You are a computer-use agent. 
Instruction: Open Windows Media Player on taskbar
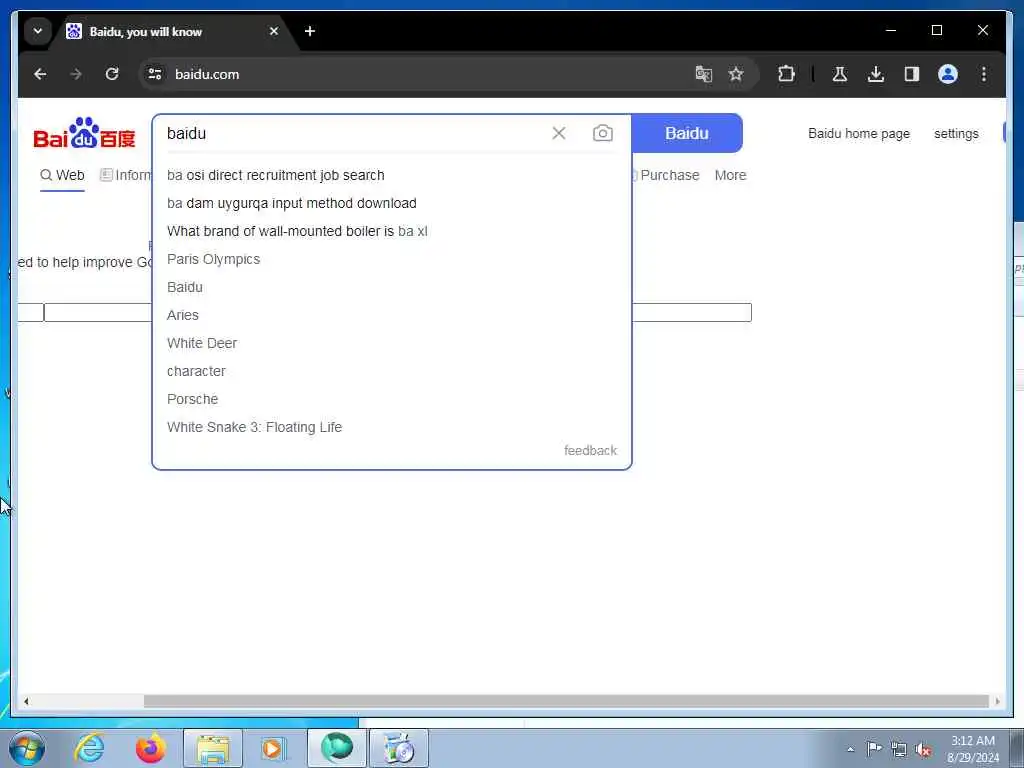tap(274, 748)
